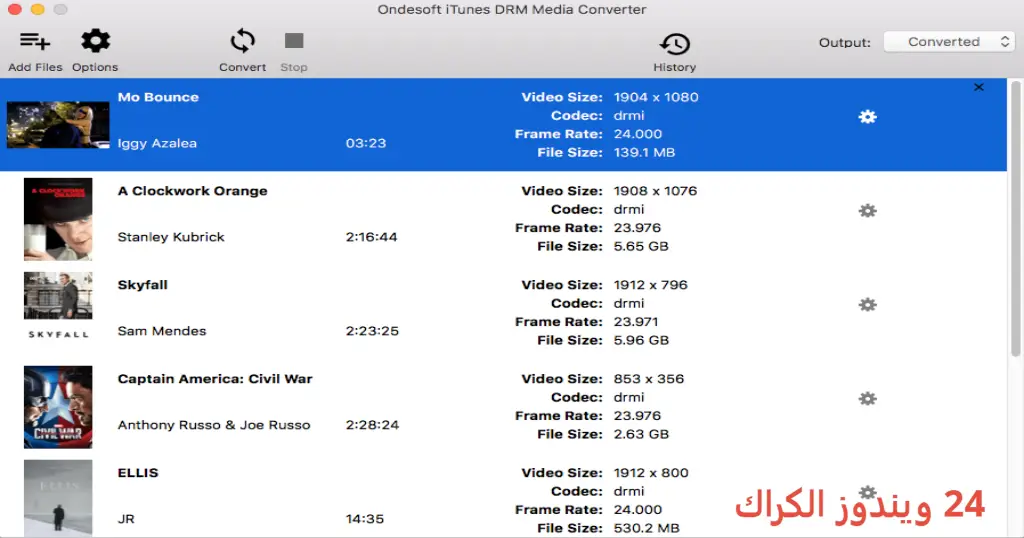
Task: Click the duration 2:16:44
Action: (371, 238)
